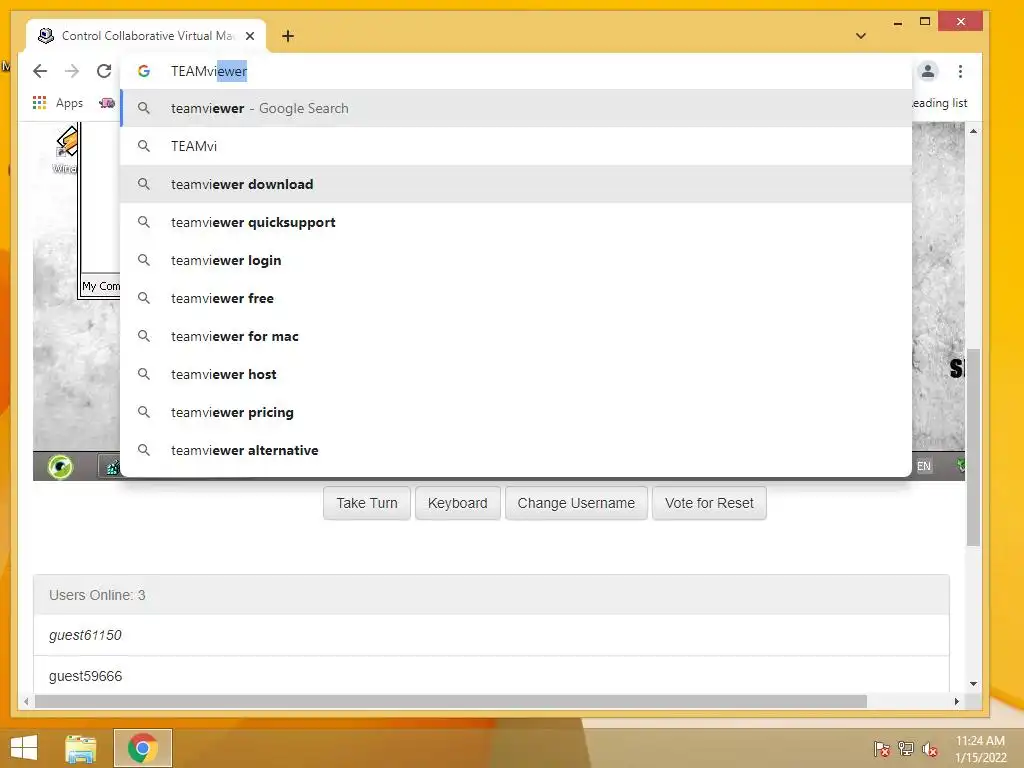Expand the tab search chevron
The width and height of the screenshot is (1024, 768).
[861, 36]
